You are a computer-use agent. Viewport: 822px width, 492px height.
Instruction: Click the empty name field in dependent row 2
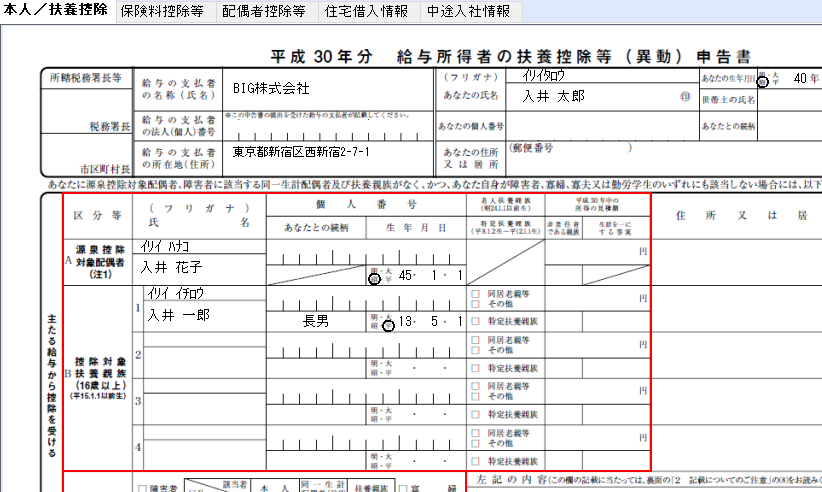point(204,362)
